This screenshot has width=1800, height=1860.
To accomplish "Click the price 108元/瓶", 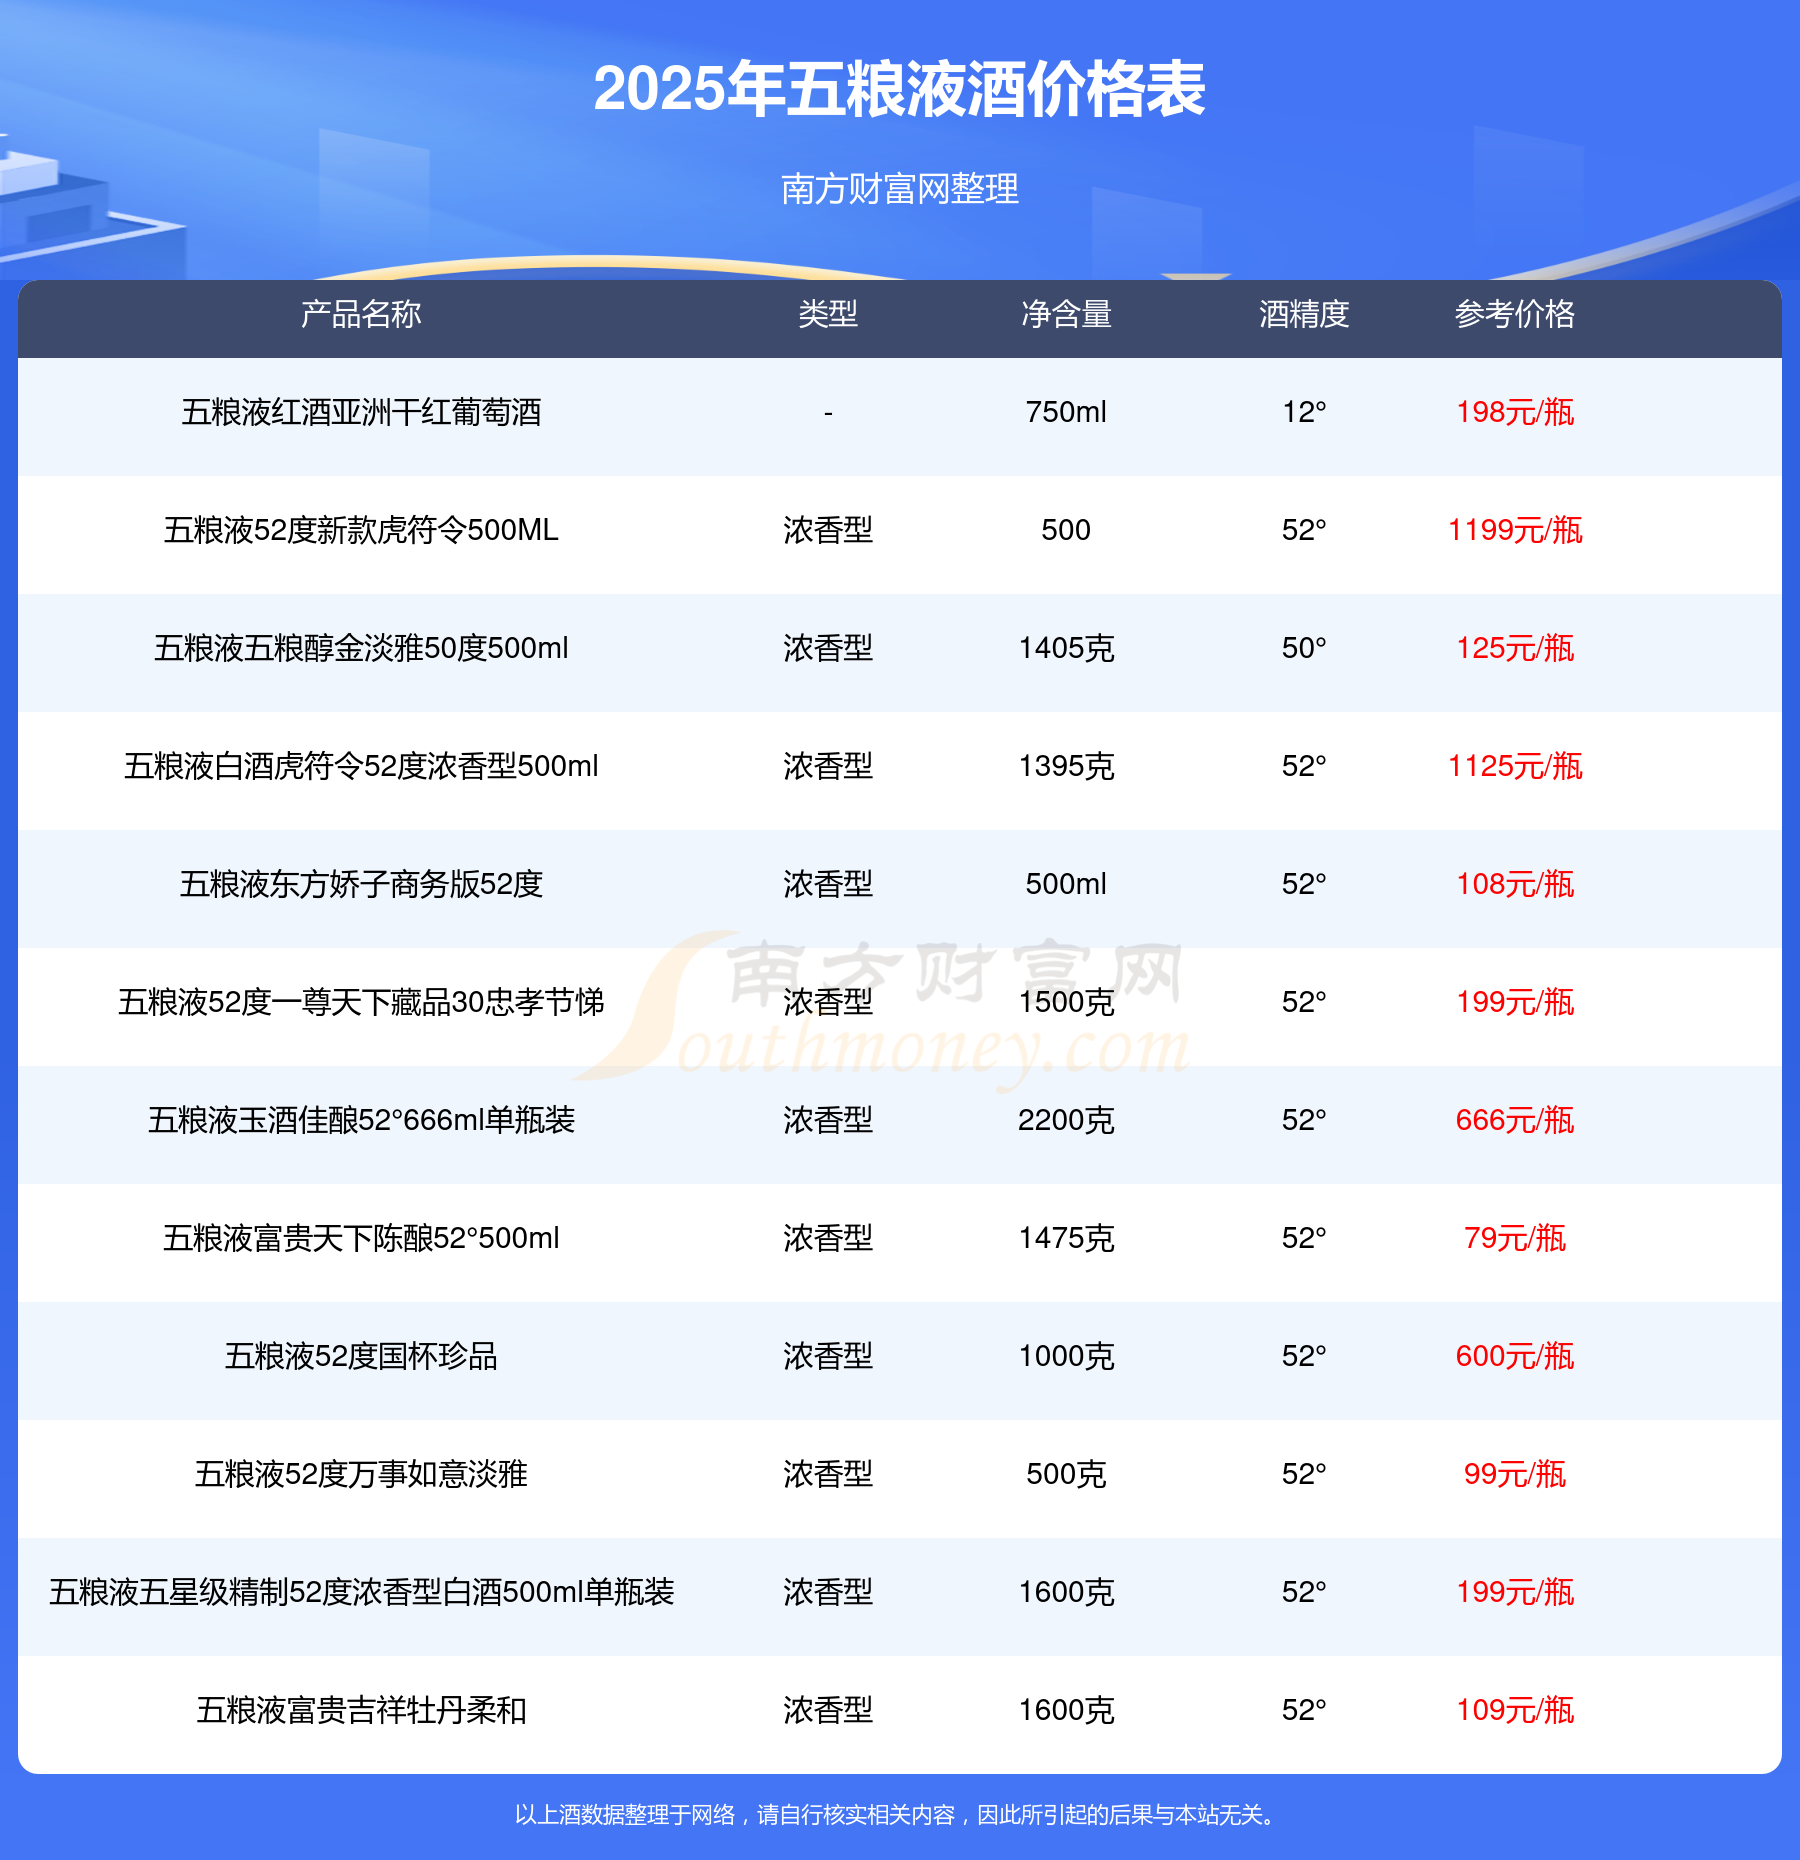I will pyautogui.click(x=1515, y=884).
